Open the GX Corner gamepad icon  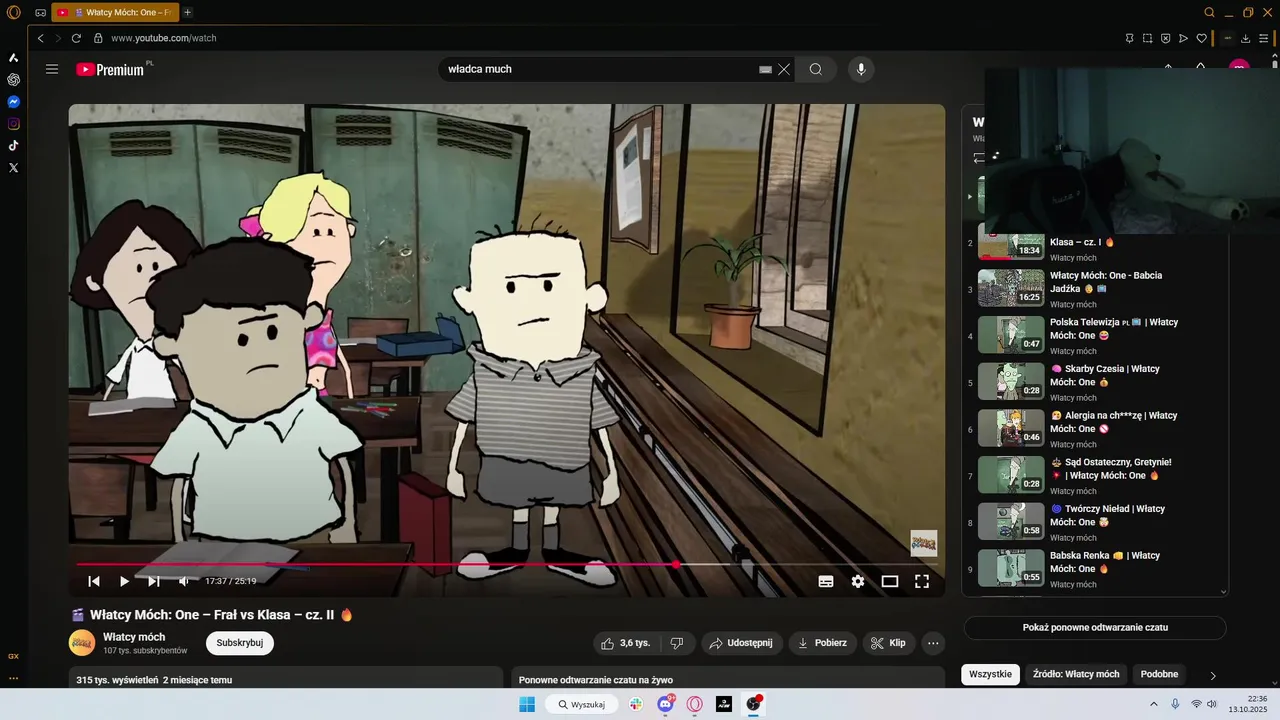tap(40, 13)
